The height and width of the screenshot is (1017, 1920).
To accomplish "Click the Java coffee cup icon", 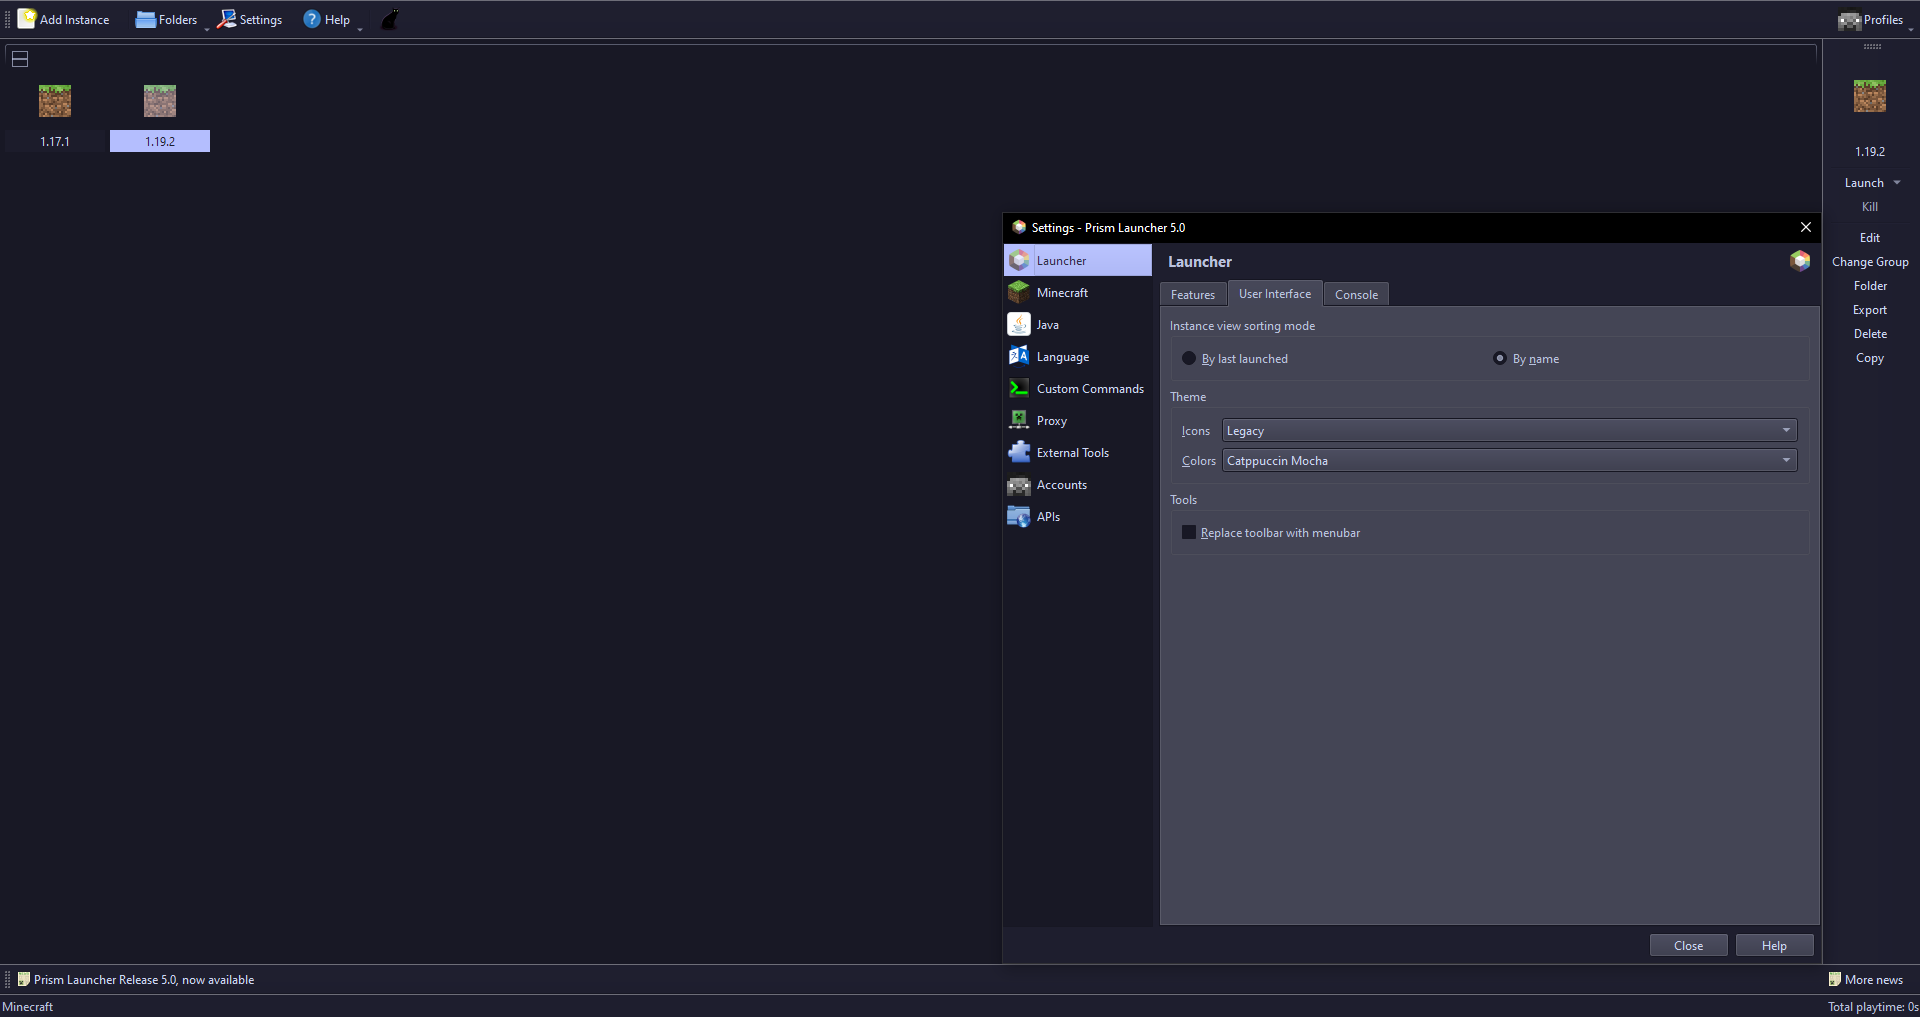I will (1019, 324).
